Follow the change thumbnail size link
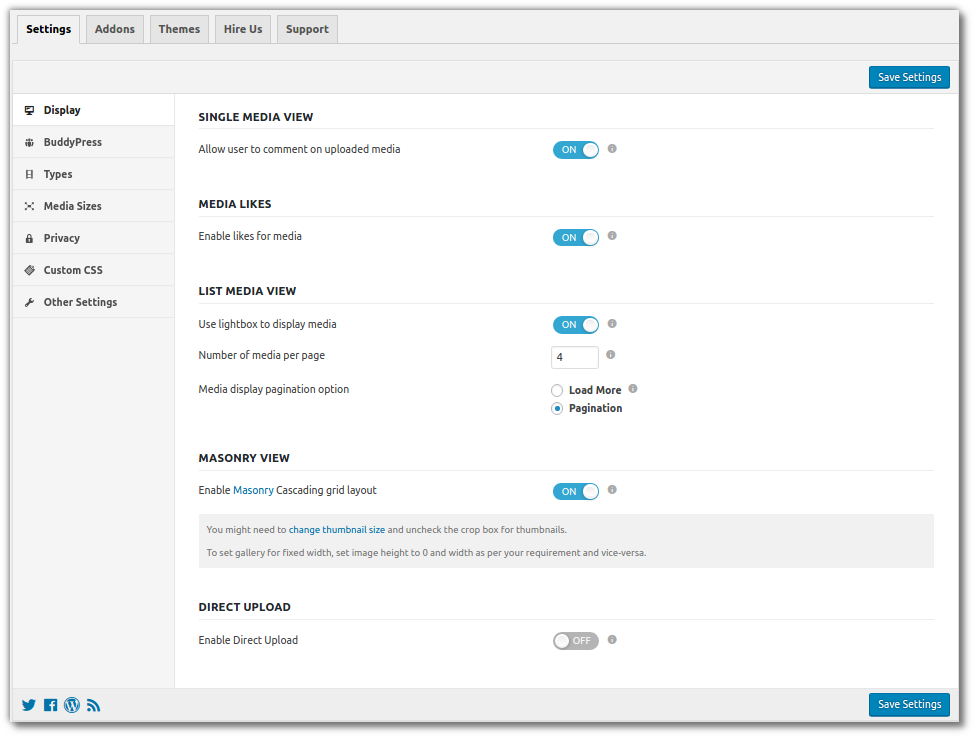This screenshot has width=975, height=738. tap(337, 530)
